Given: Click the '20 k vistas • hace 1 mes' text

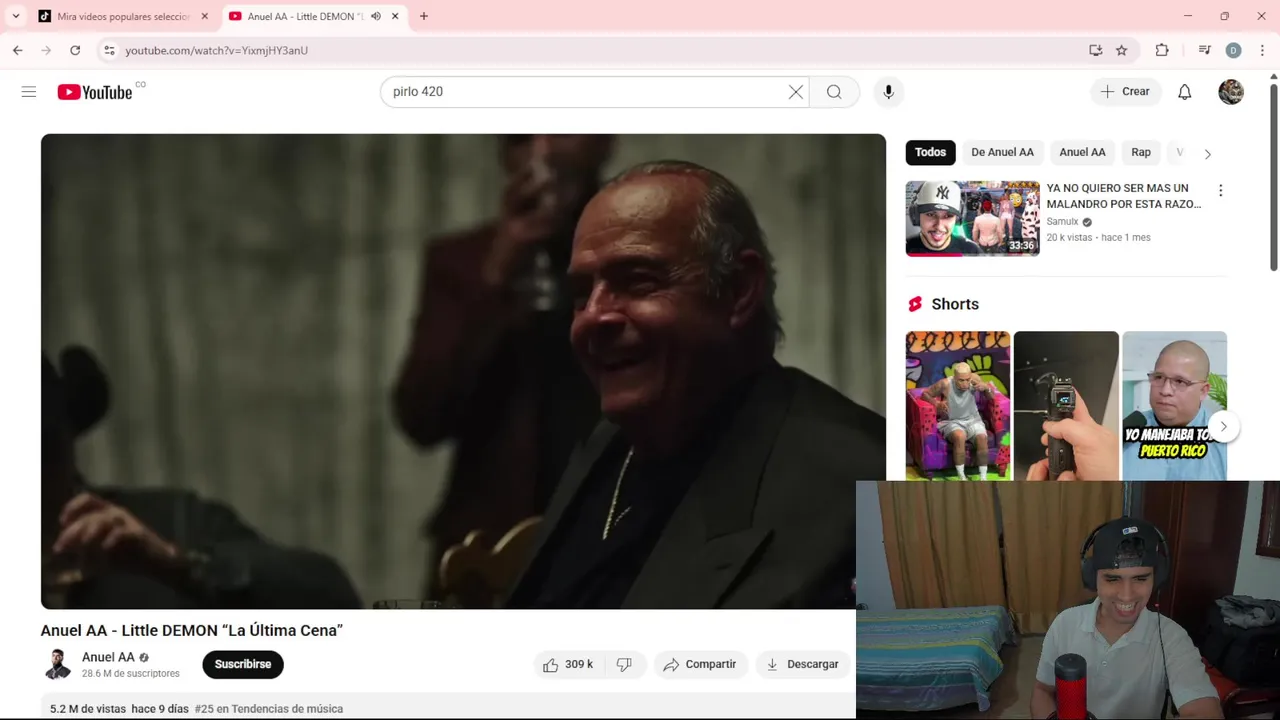Looking at the screenshot, I should 1098,238.
